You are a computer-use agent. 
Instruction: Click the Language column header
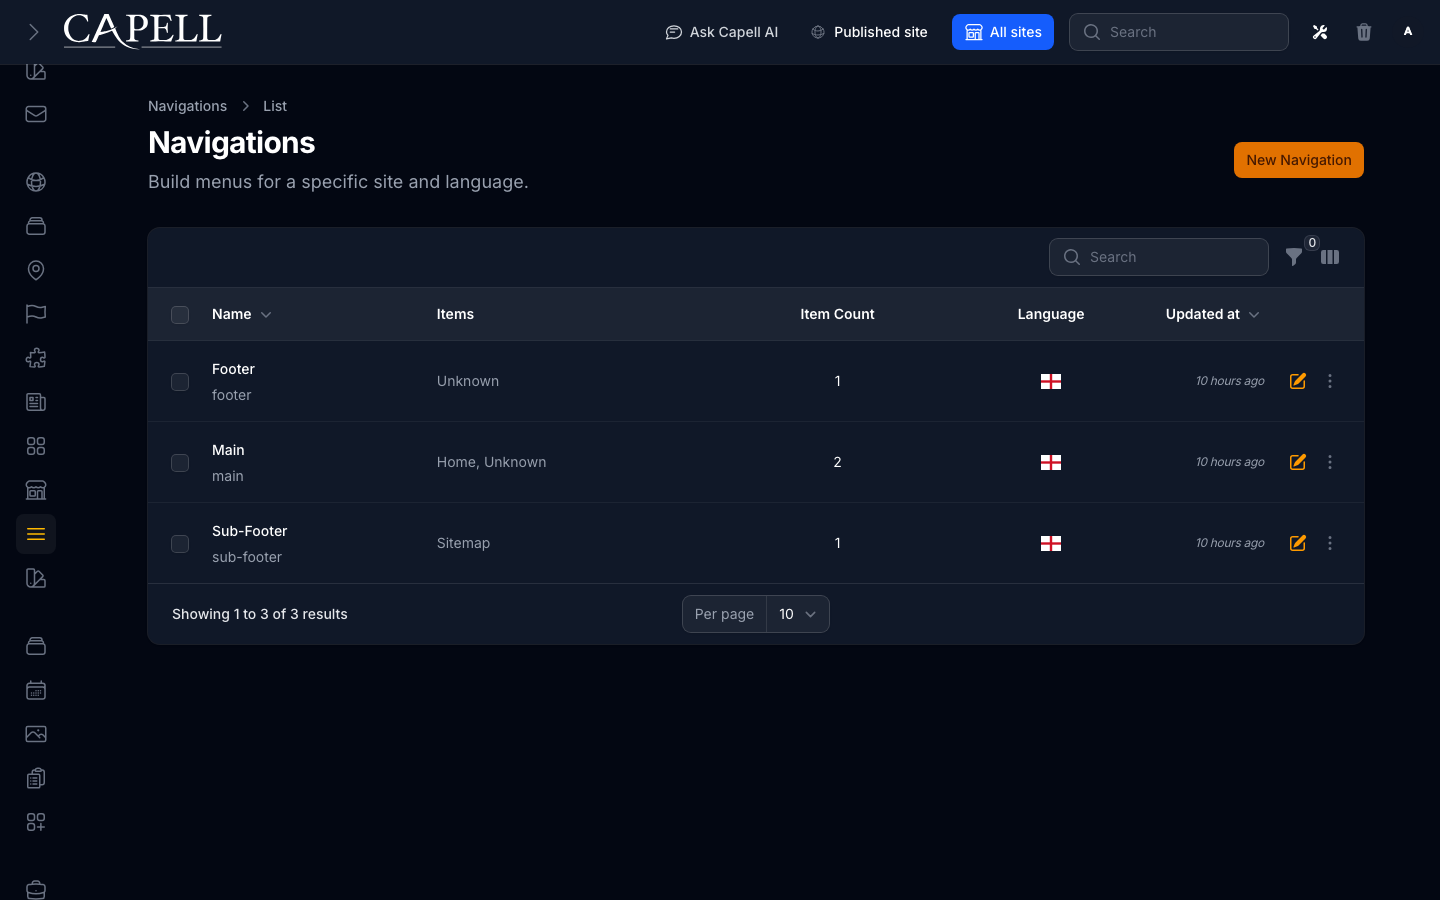(1051, 314)
